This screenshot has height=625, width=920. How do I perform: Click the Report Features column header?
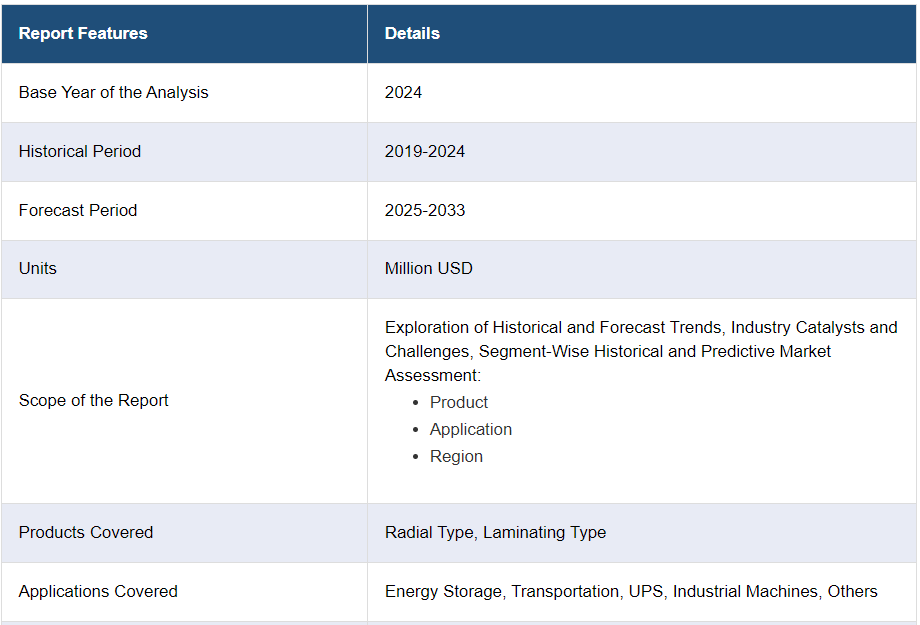pyautogui.click(x=83, y=33)
